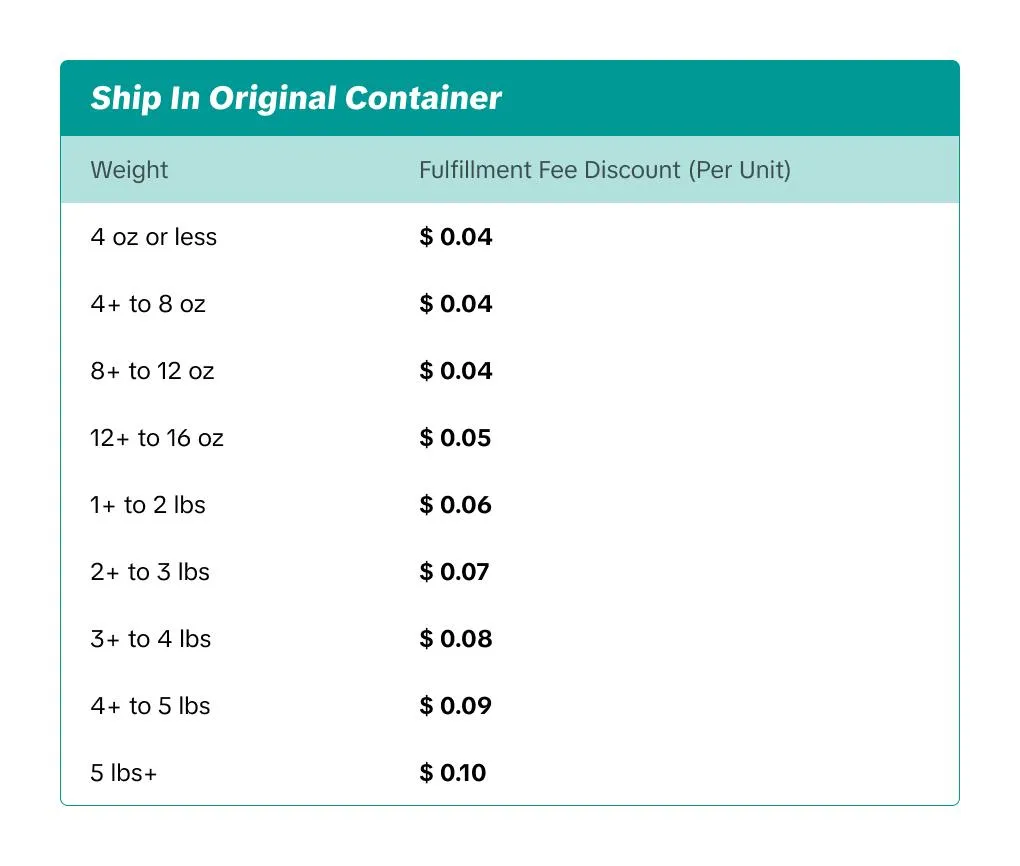The width and height of the screenshot is (1020, 866).
Task: Click the $0.05 discount value
Action: click(x=456, y=438)
